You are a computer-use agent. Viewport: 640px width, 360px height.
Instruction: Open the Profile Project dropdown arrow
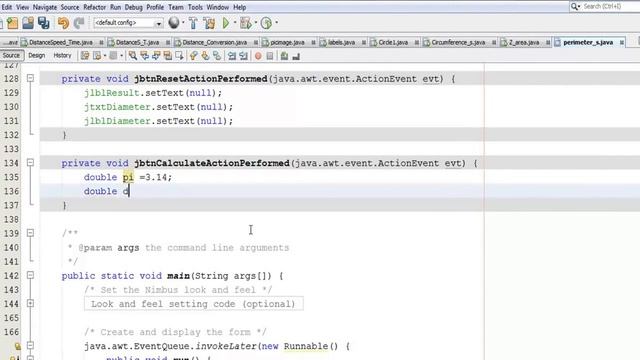coord(276,23)
